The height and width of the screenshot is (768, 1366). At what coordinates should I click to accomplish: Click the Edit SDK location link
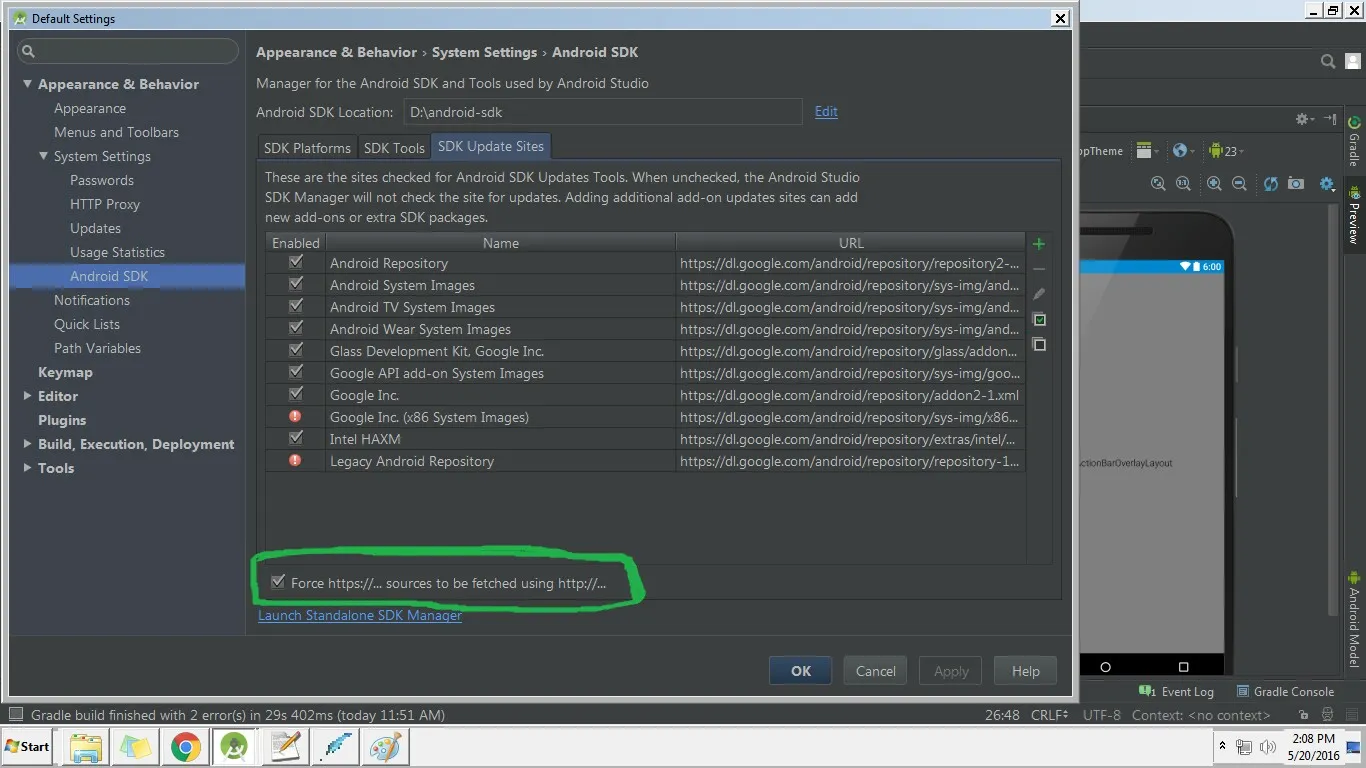pos(826,112)
